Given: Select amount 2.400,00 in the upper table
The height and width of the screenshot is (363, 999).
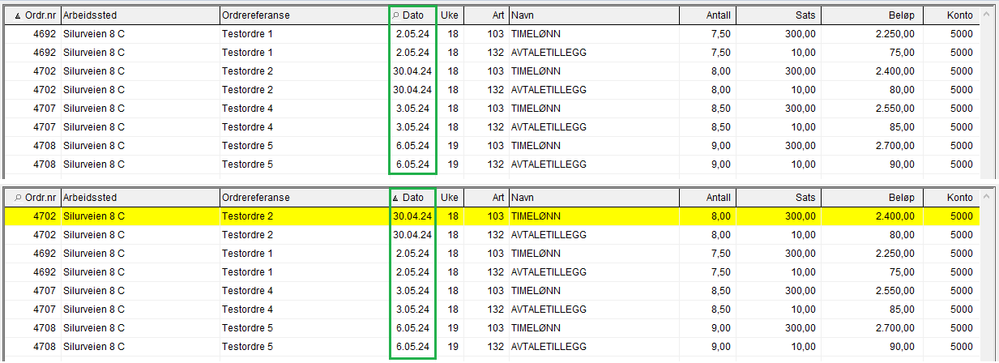Looking at the screenshot, I should pyautogui.click(x=895, y=71).
